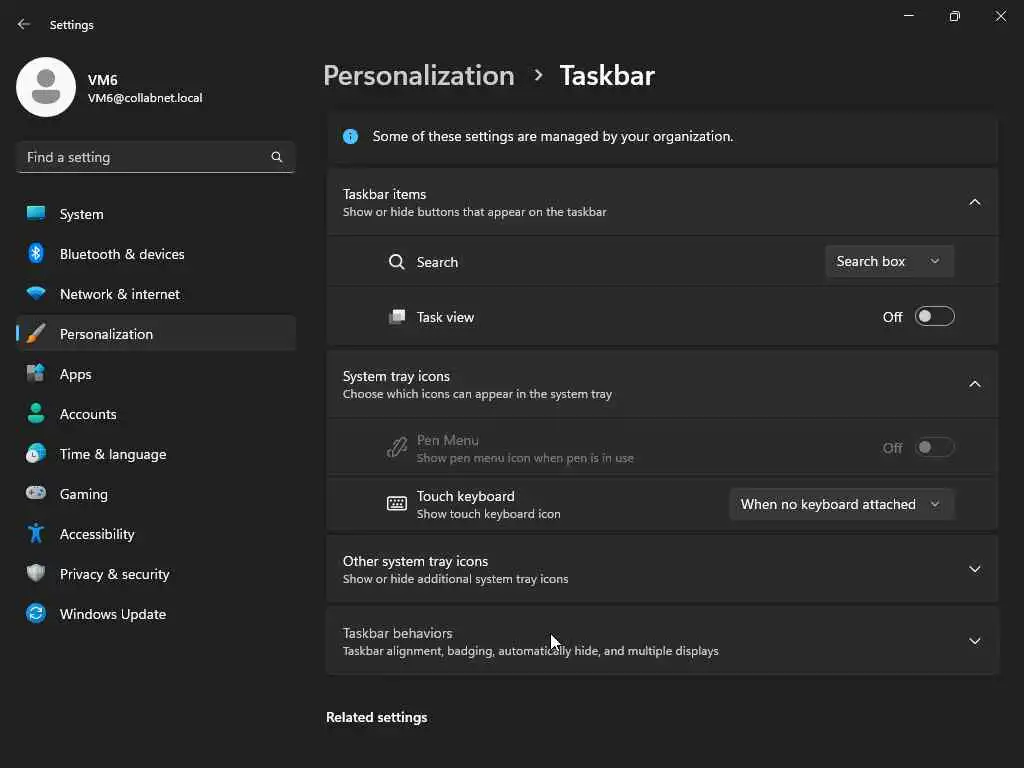Turn on the Task view toggle
Screen dimensions: 1024x768
click(935, 317)
